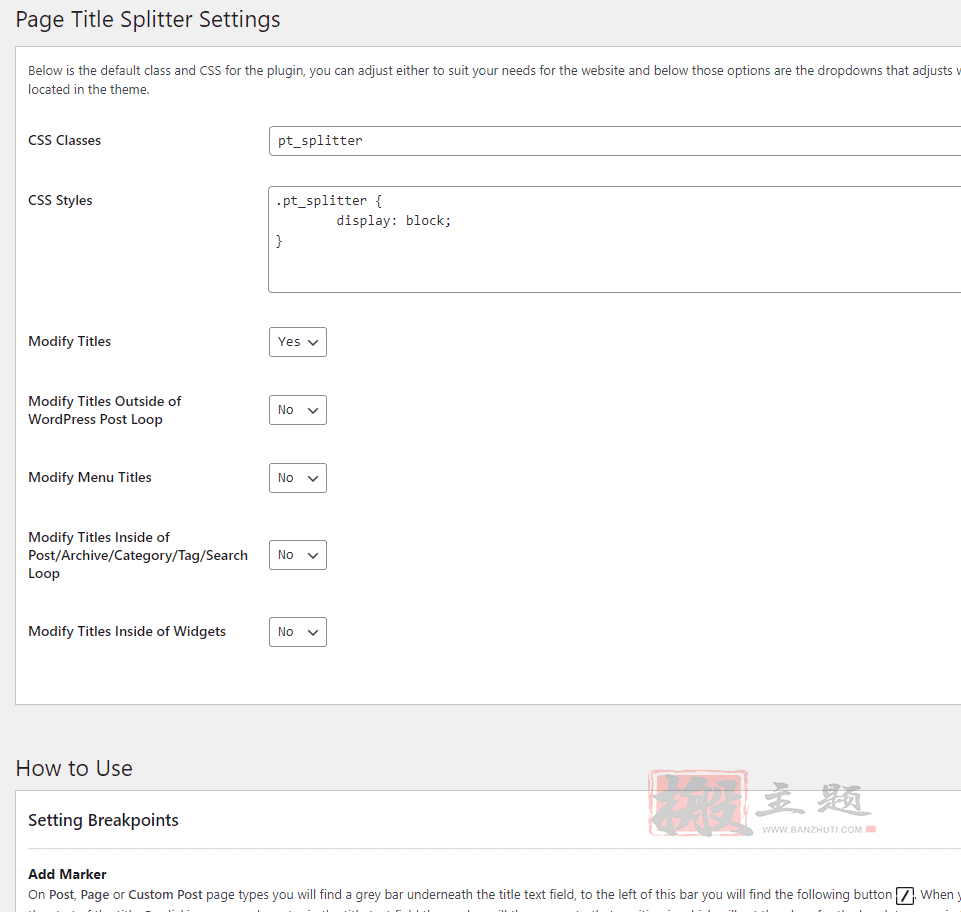This screenshot has width=961, height=912.
Task: Click the CSS Styles label
Action: click(60, 200)
